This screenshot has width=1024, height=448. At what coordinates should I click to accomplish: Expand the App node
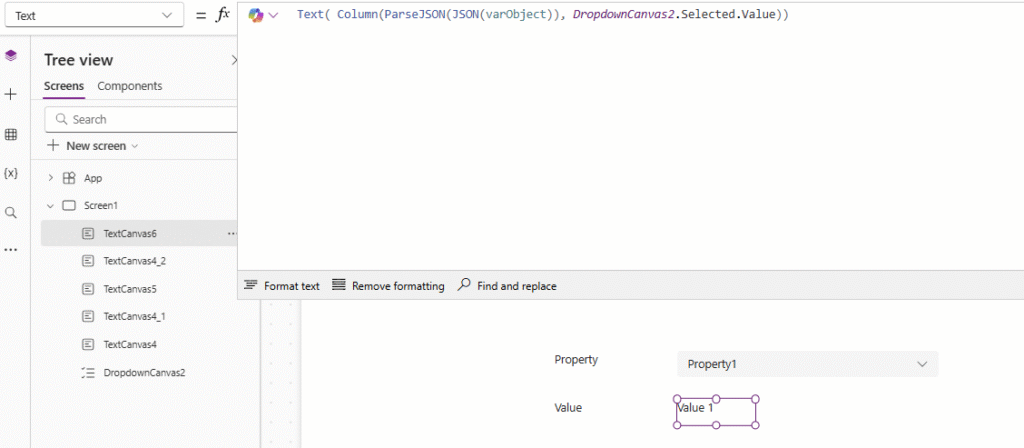(51, 178)
